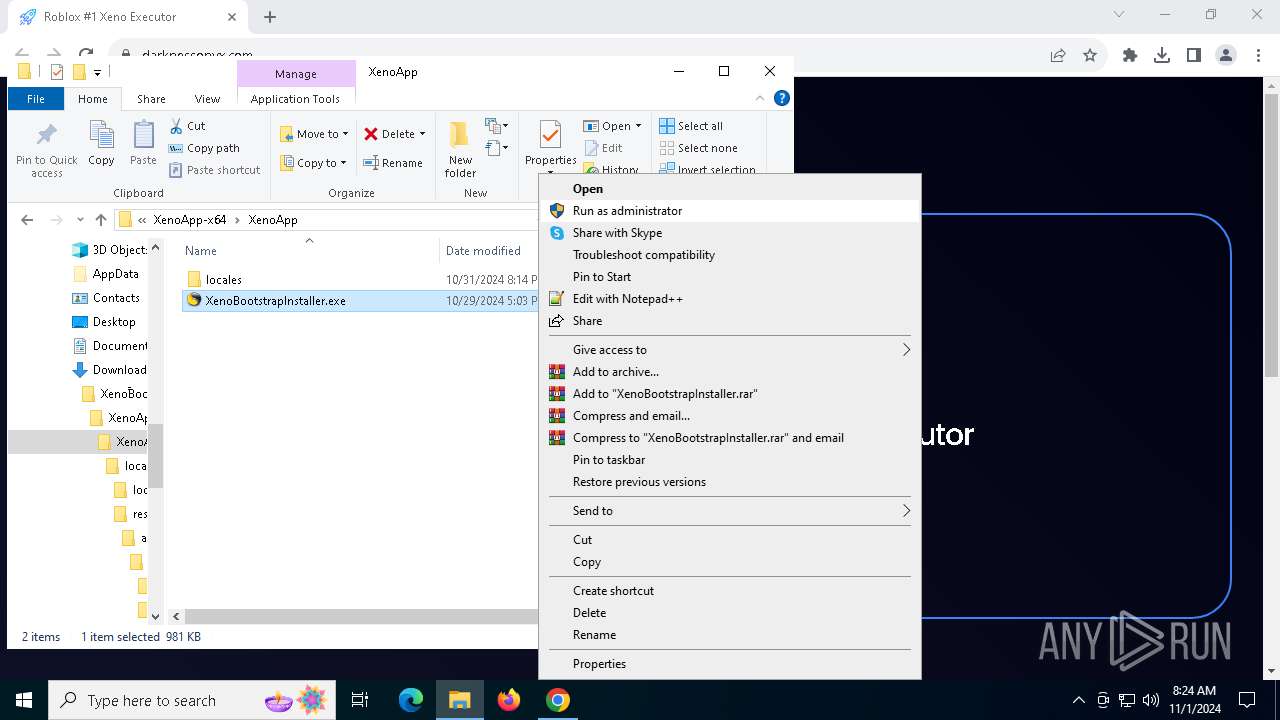Expand Send to submenu
1280x720 pixels.
tap(729, 511)
